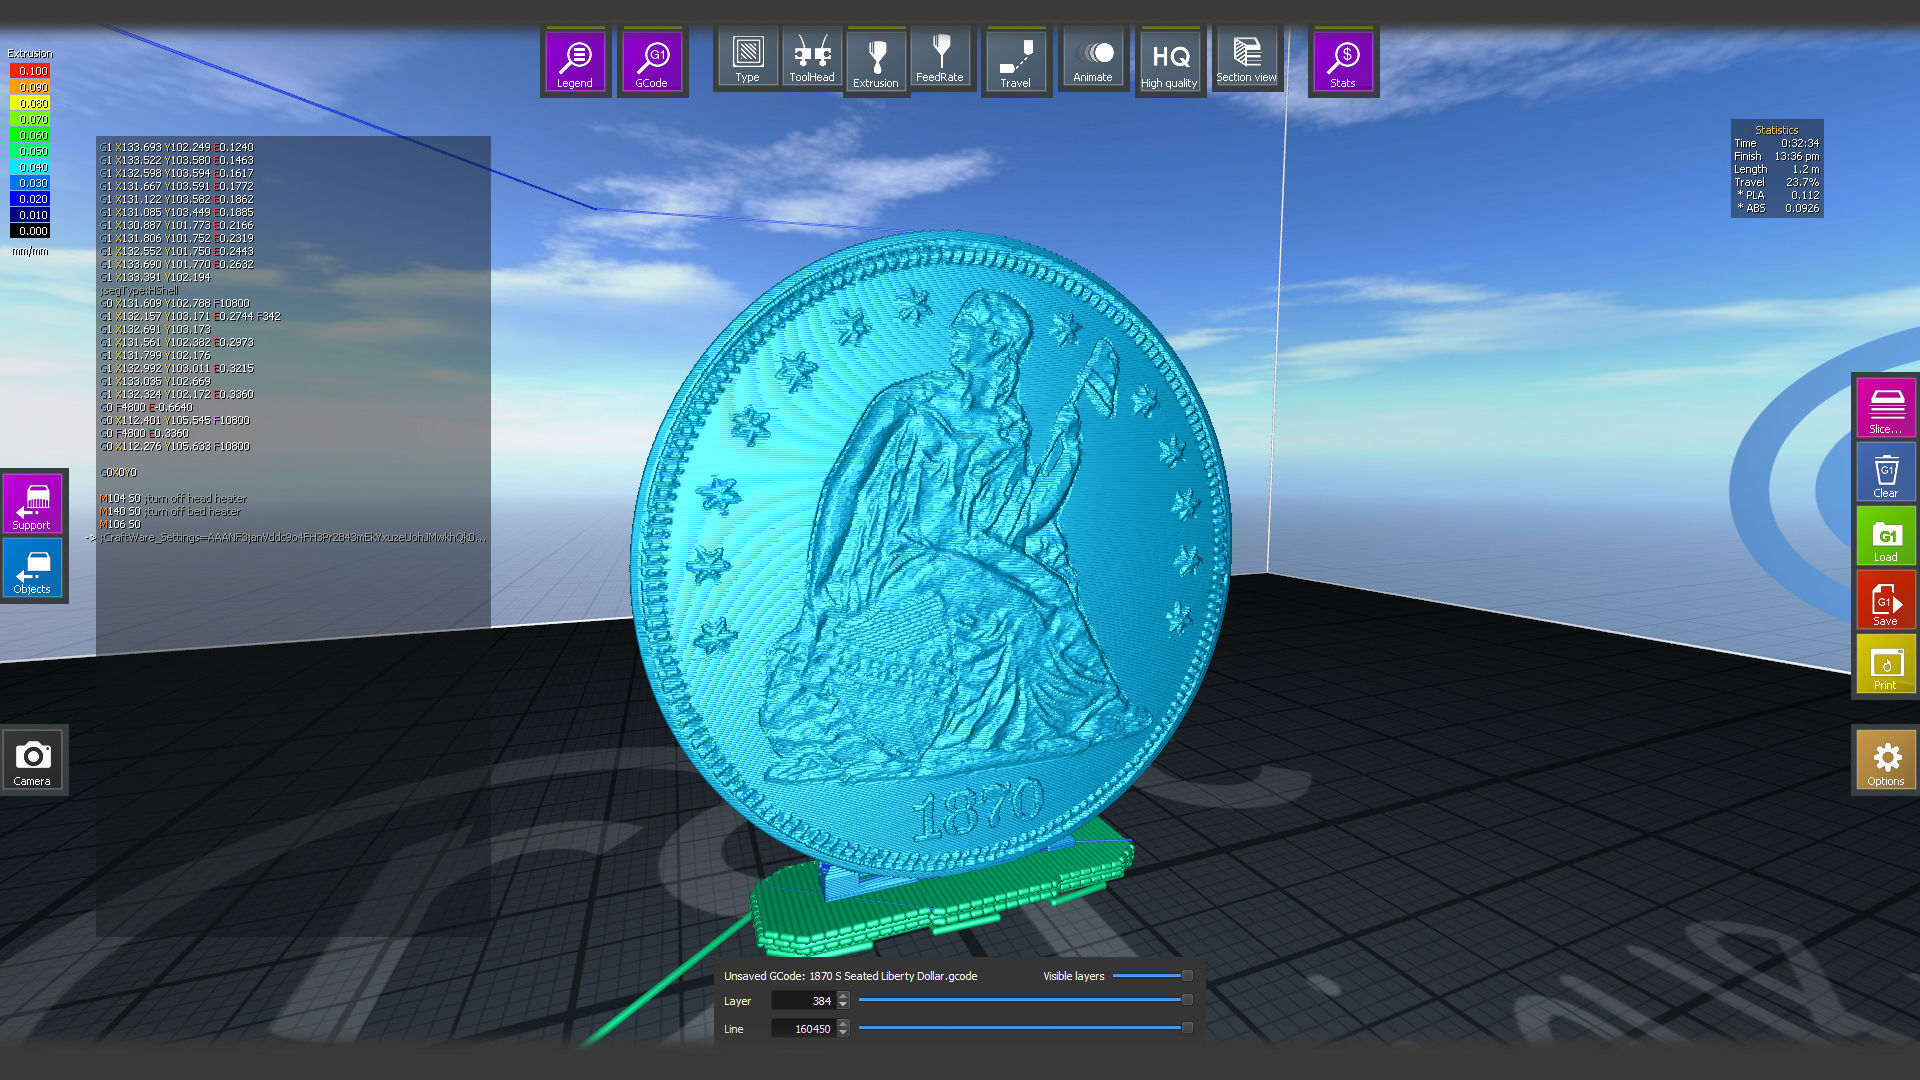
Task: Click the Line value field 160450
Action: [x=804, y=1029]
